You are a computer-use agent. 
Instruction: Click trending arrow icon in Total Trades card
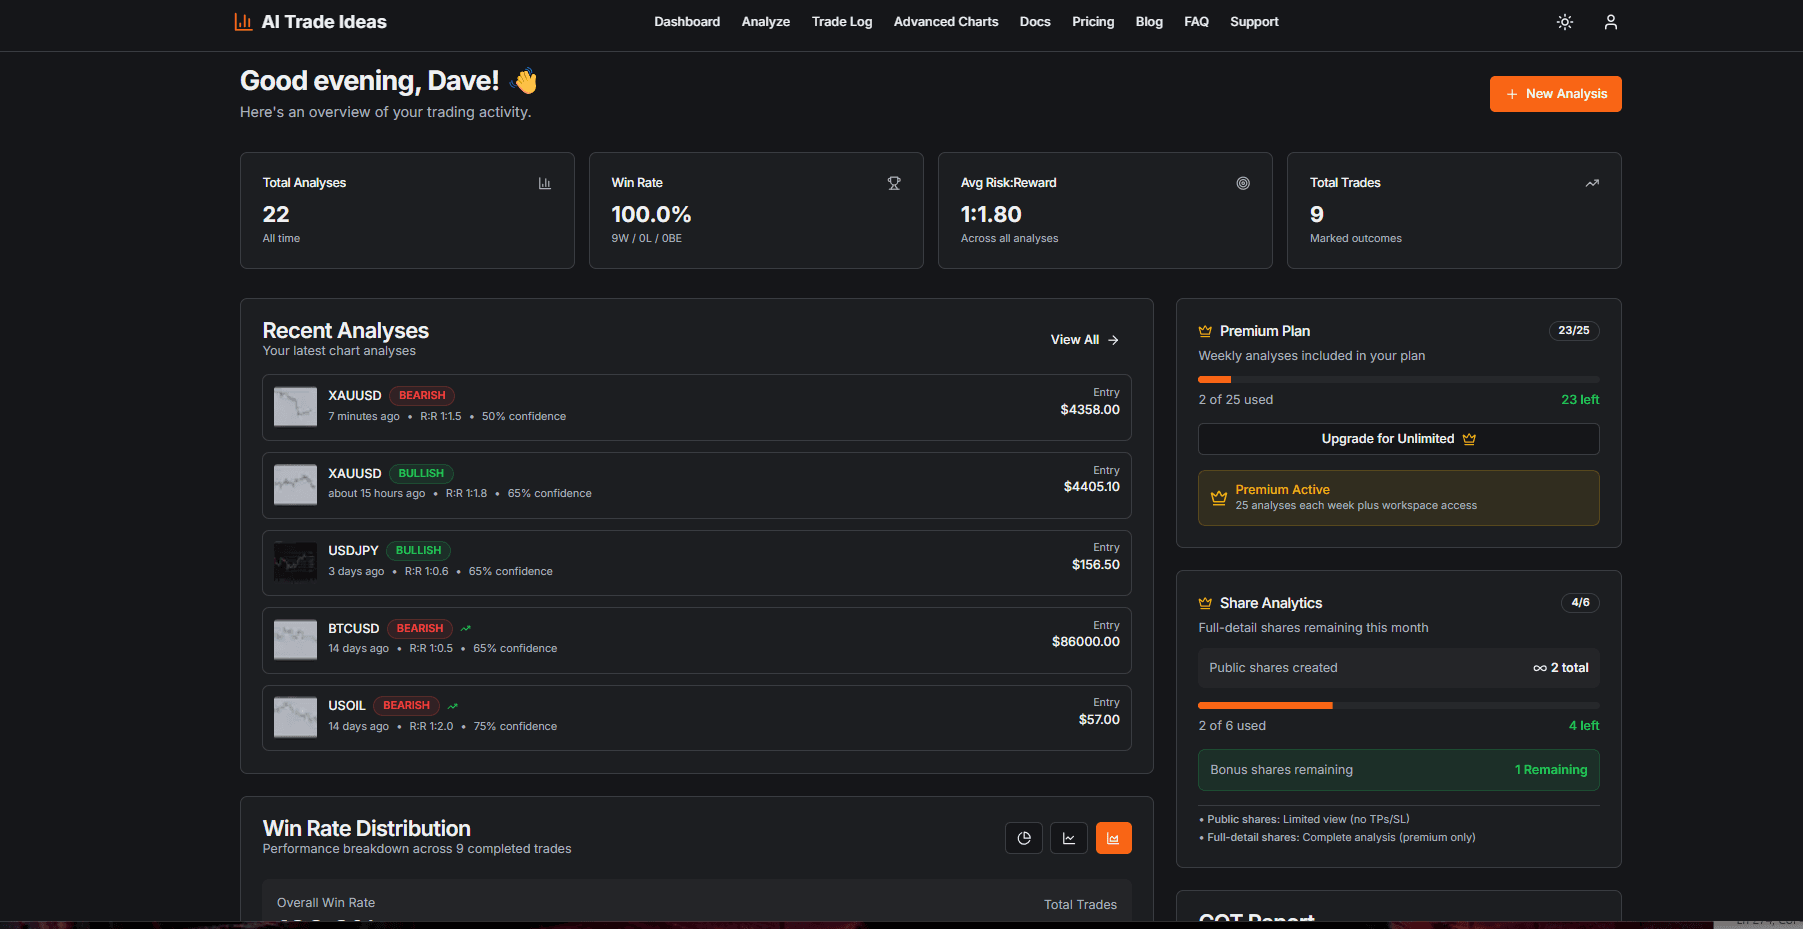pos(1592,183)
